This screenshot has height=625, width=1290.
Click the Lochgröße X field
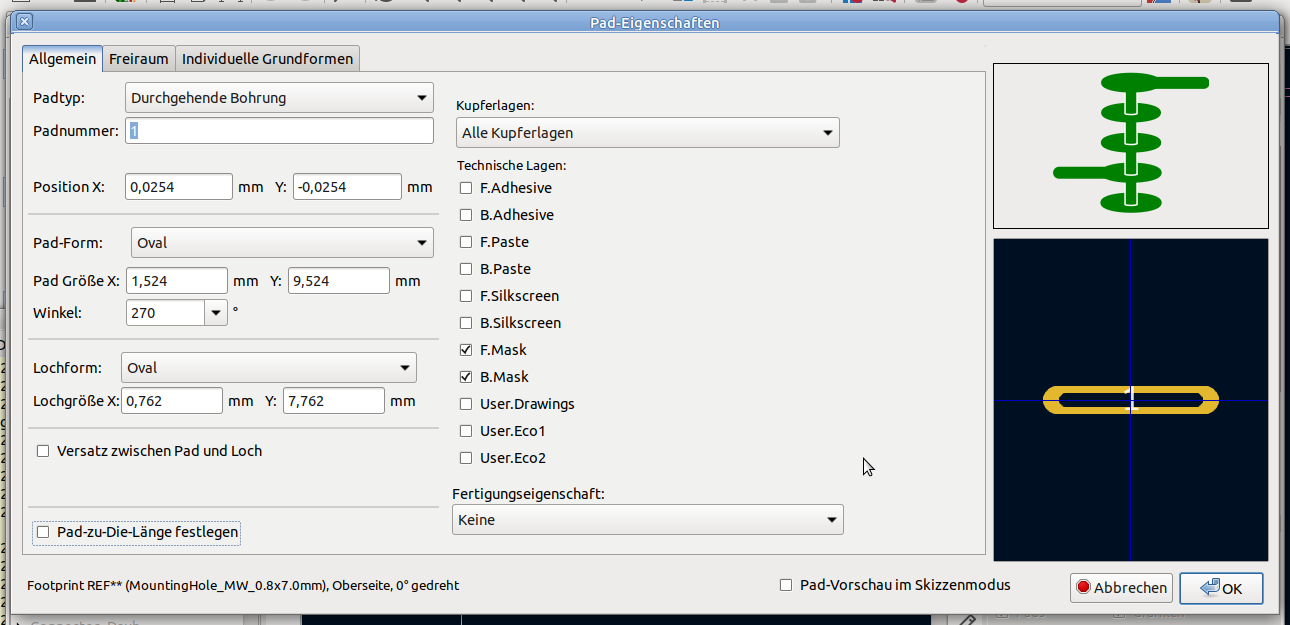point(172,401)
